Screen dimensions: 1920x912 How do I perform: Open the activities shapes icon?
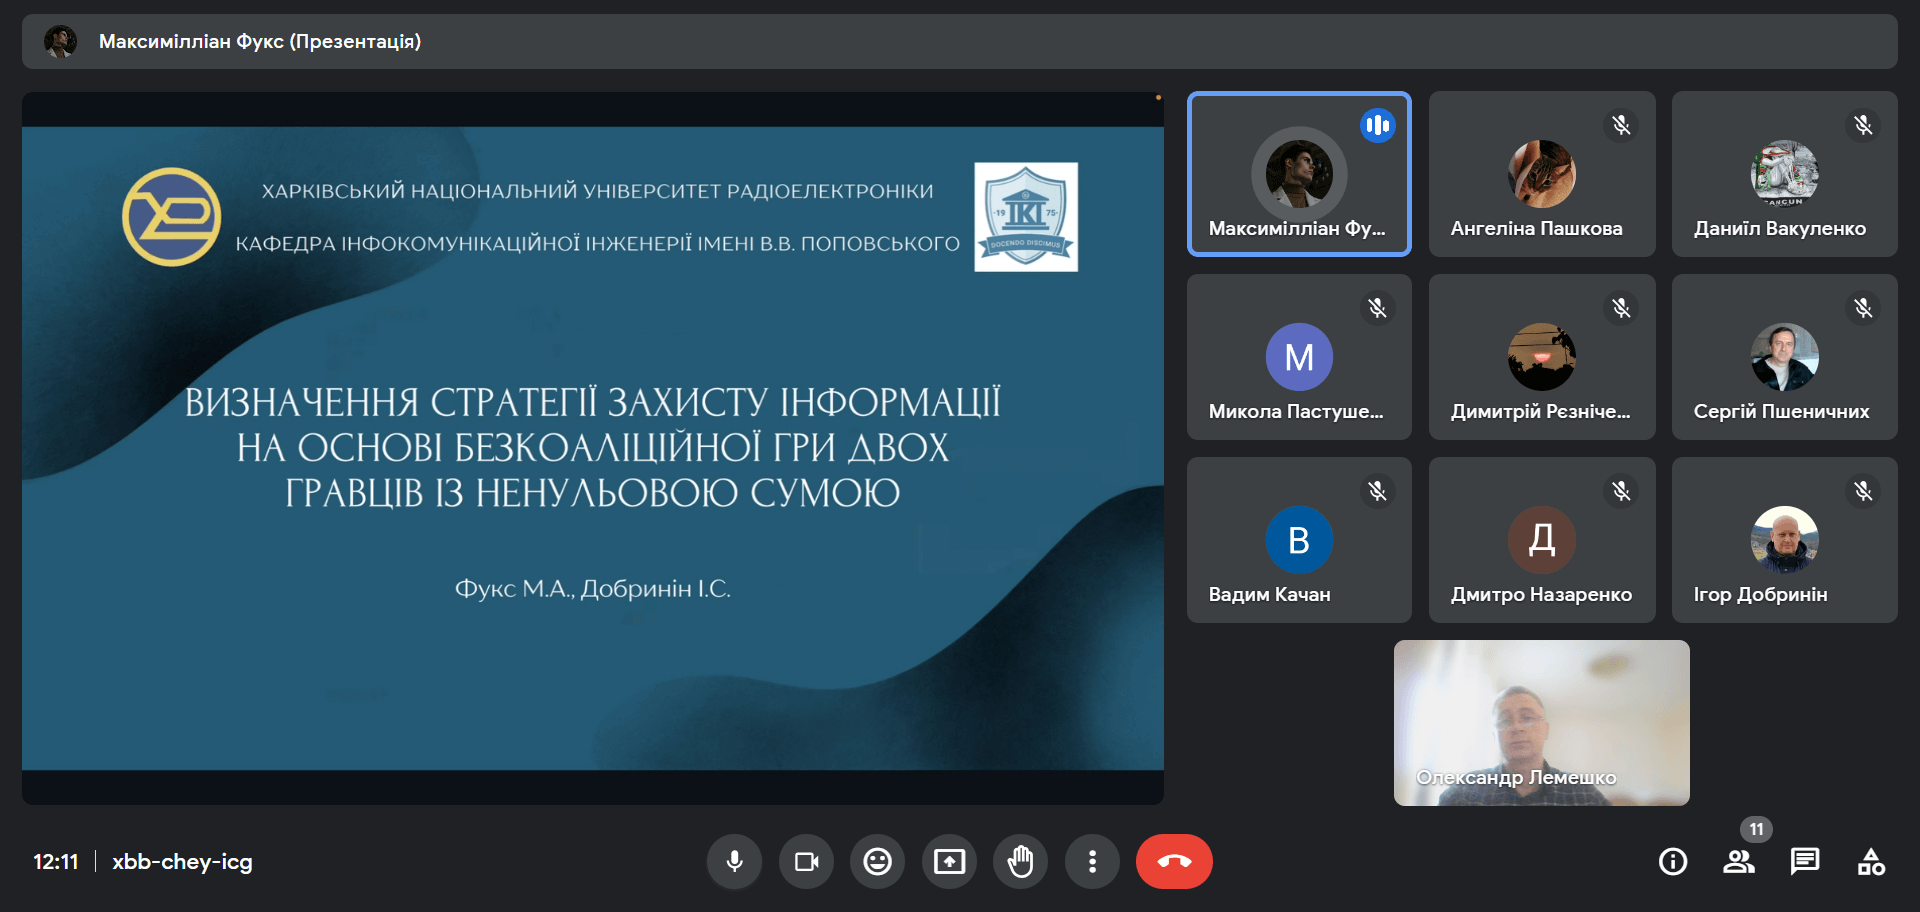(1871, 861)
